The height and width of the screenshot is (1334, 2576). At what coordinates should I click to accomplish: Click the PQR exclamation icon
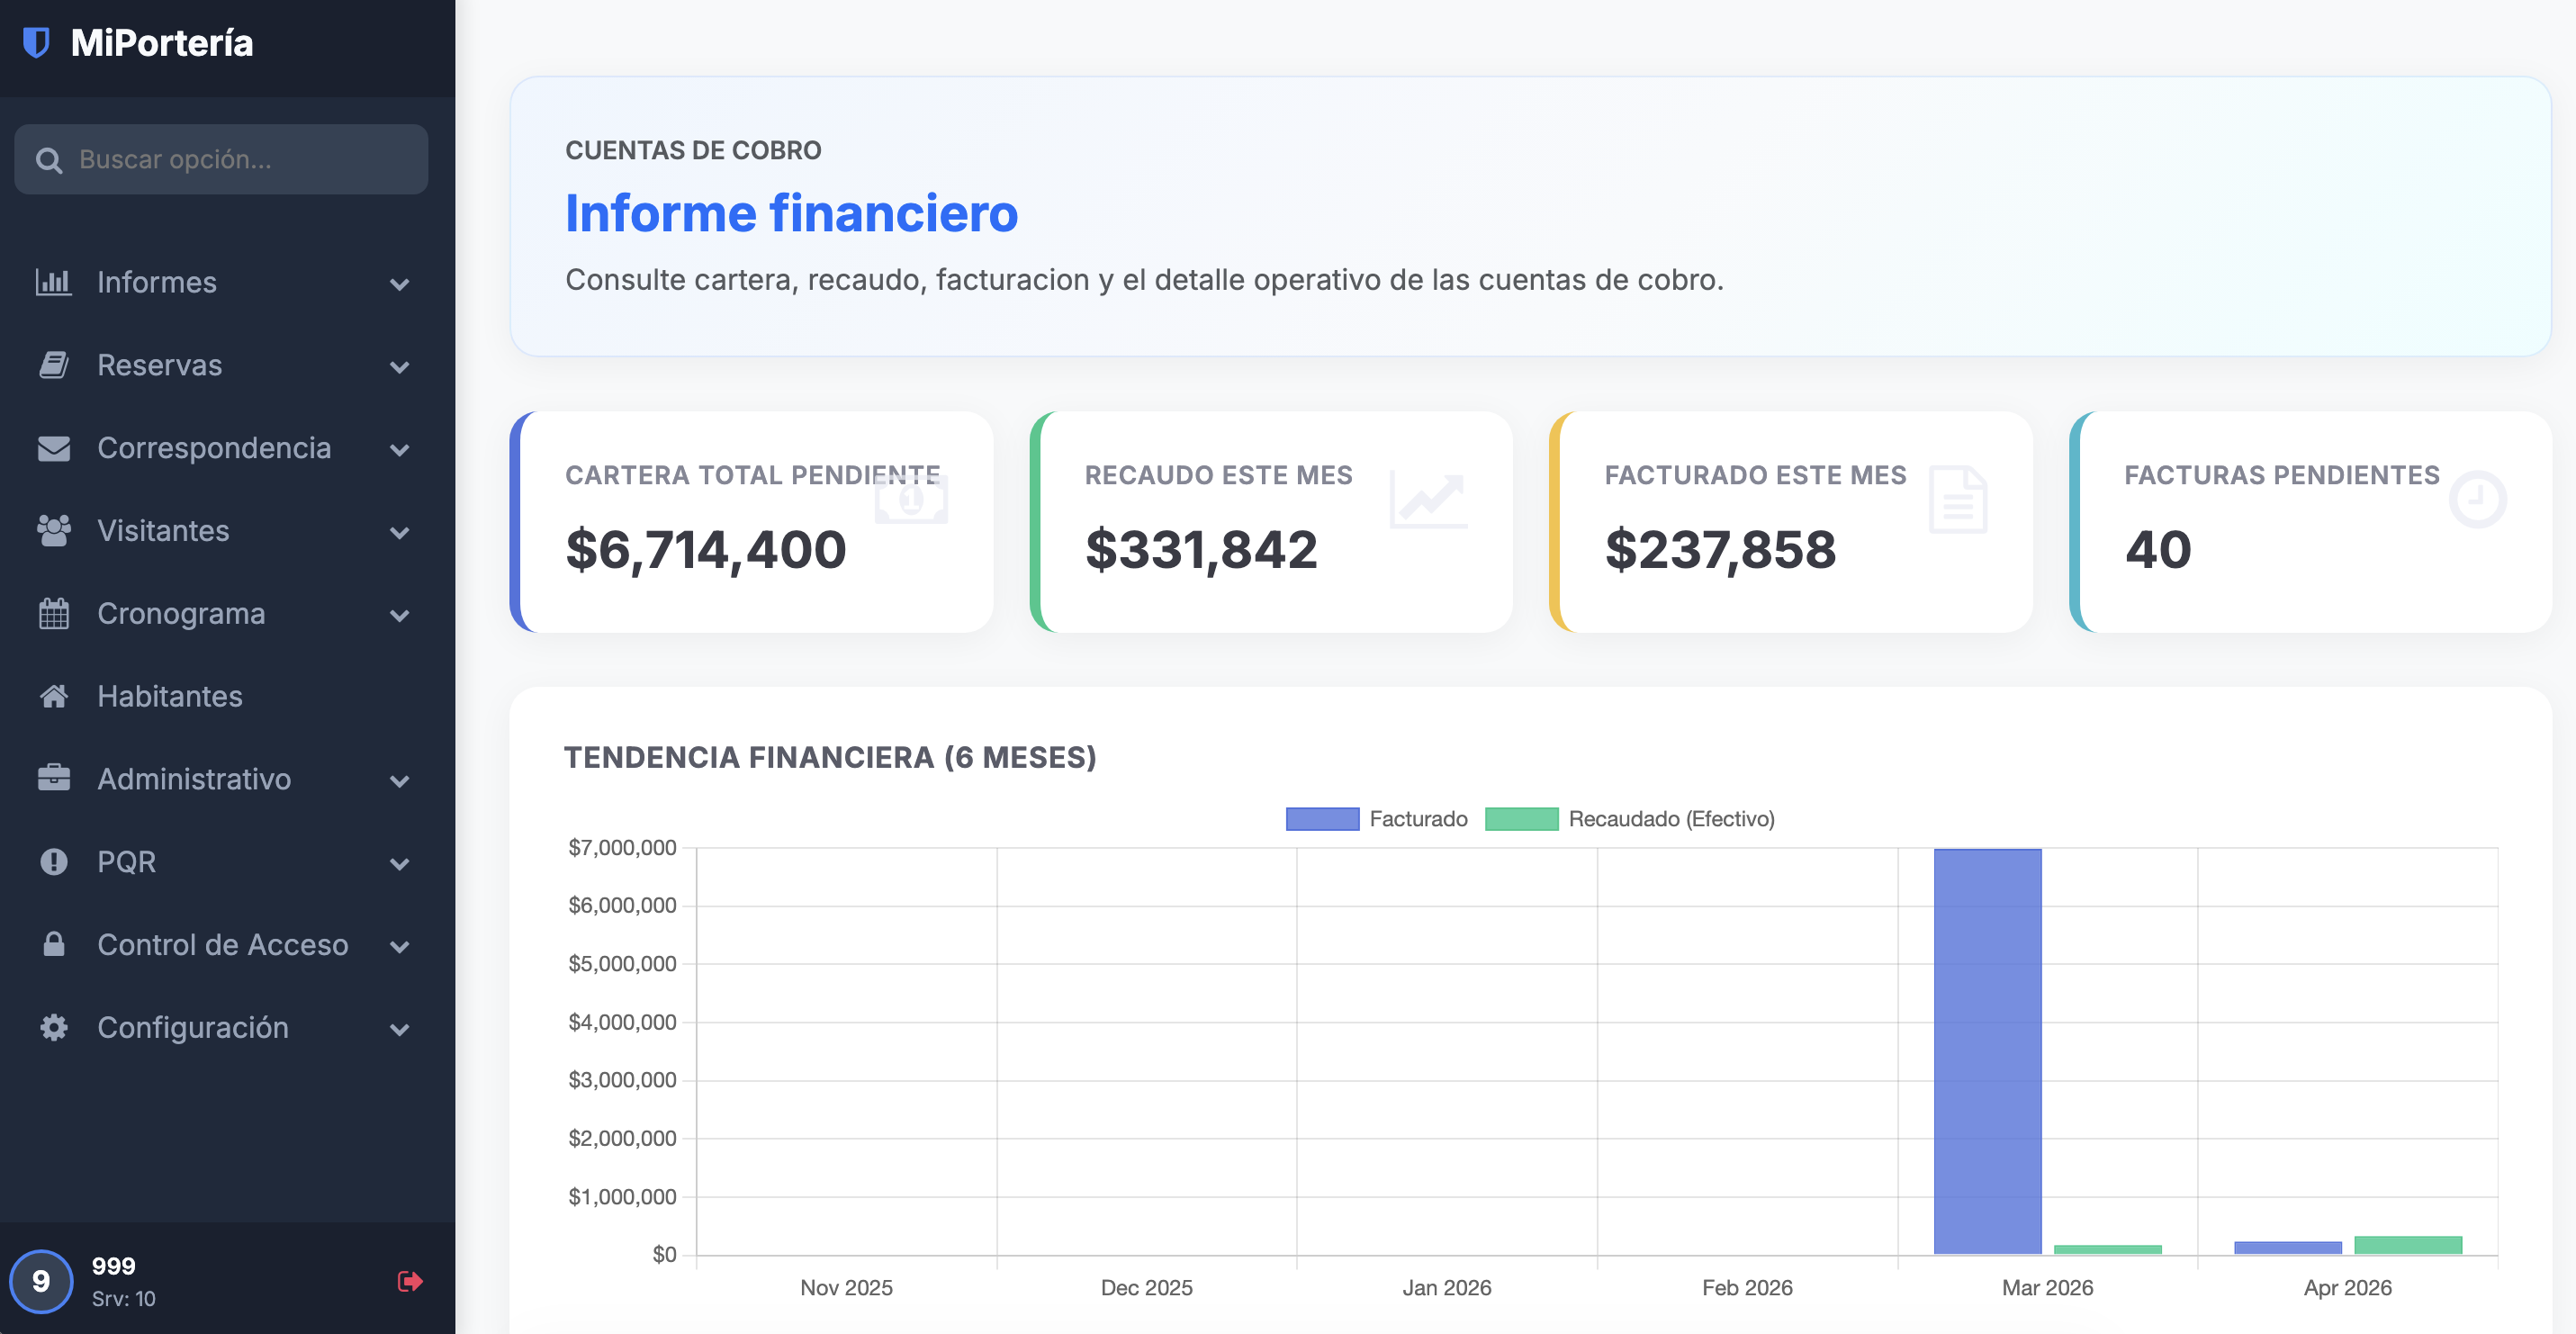[x=53, y=861]
